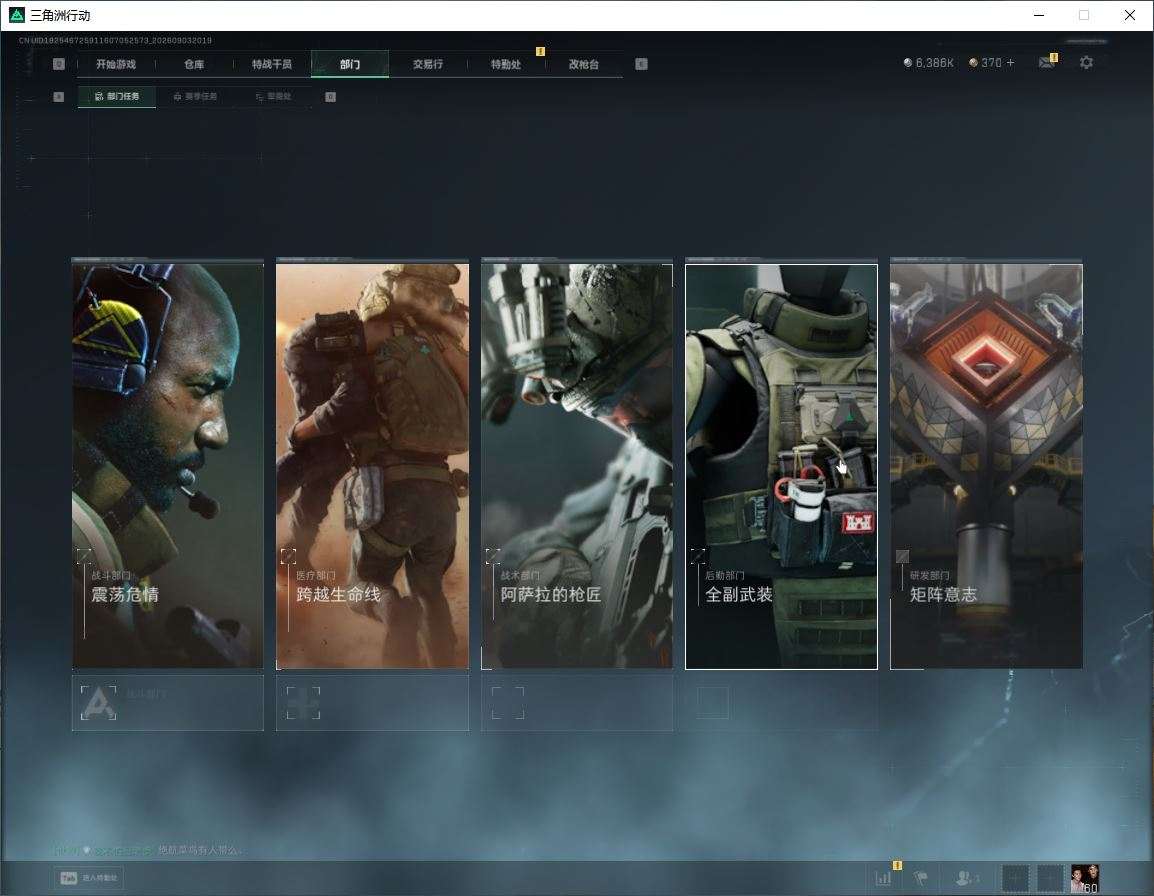Click the chat message line above the bottom bar
This screenshot has width=1154, height=896.
pyautogui.click(x=147, y=850)
